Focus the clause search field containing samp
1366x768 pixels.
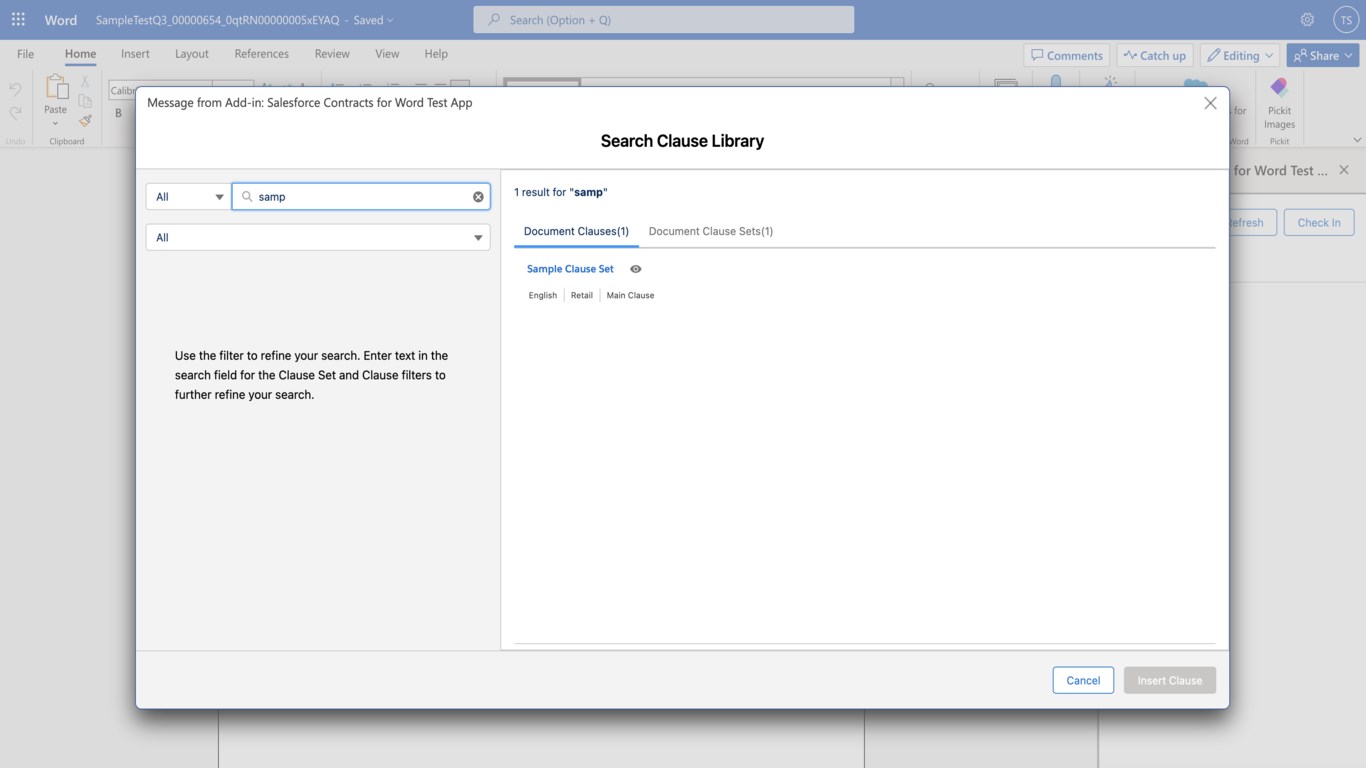point(361,197)
